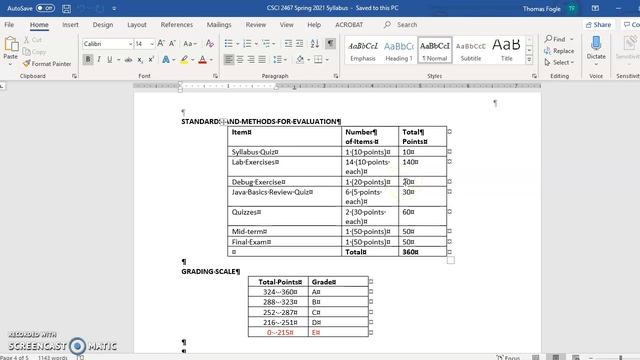Open the Change Case menu
This screenshot has width=640, height=360.
190,43
